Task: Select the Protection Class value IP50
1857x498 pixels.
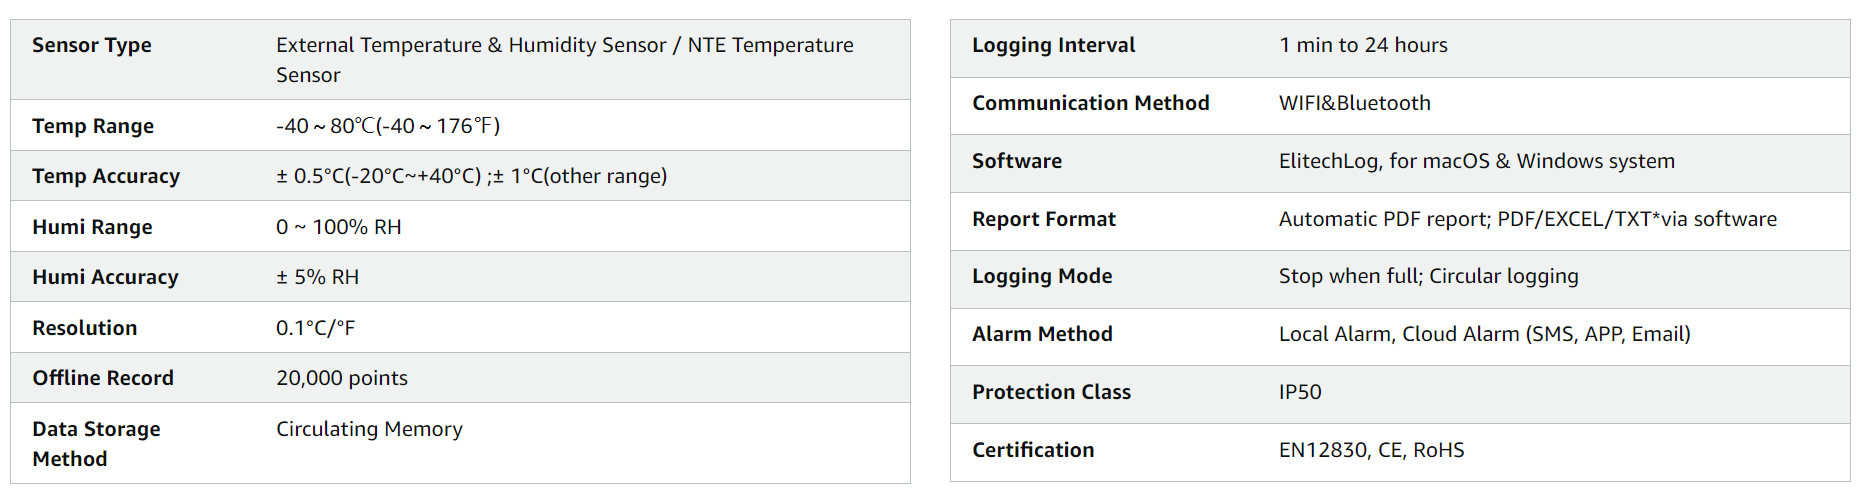Action: coord(1300,392)
